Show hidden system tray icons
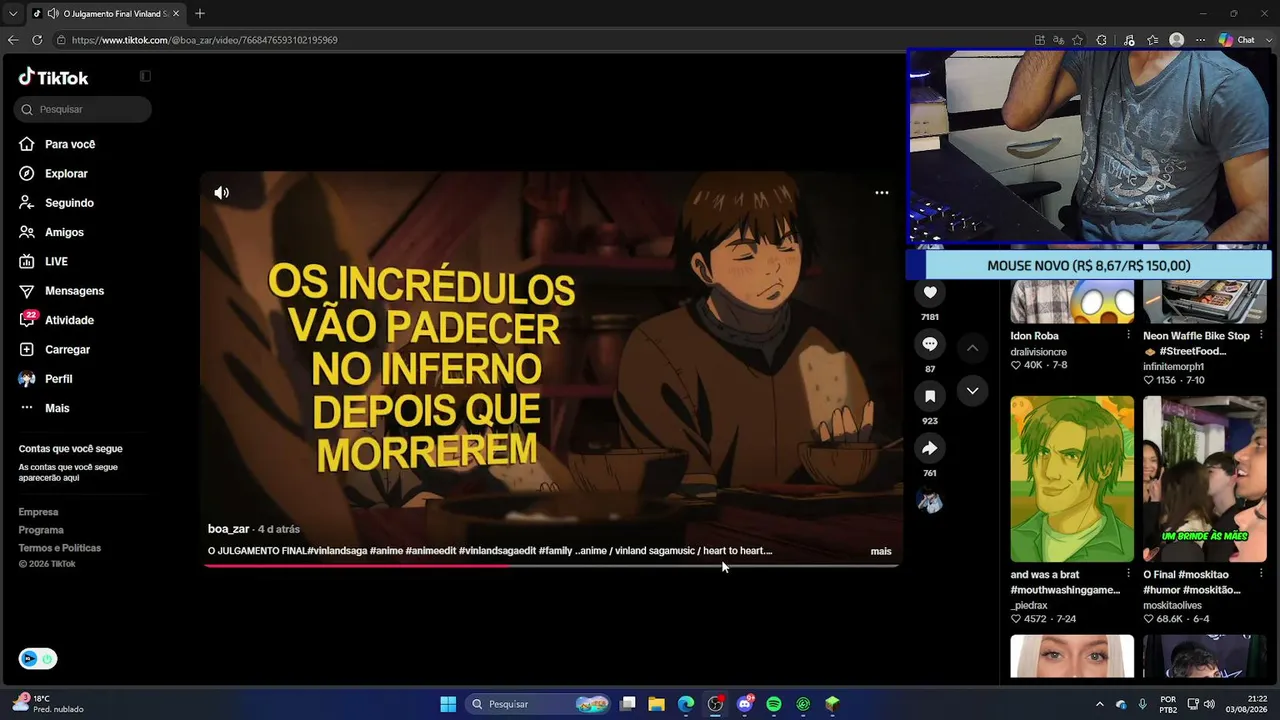Screen dimensions: 1280x720 tap(1100, 704)
